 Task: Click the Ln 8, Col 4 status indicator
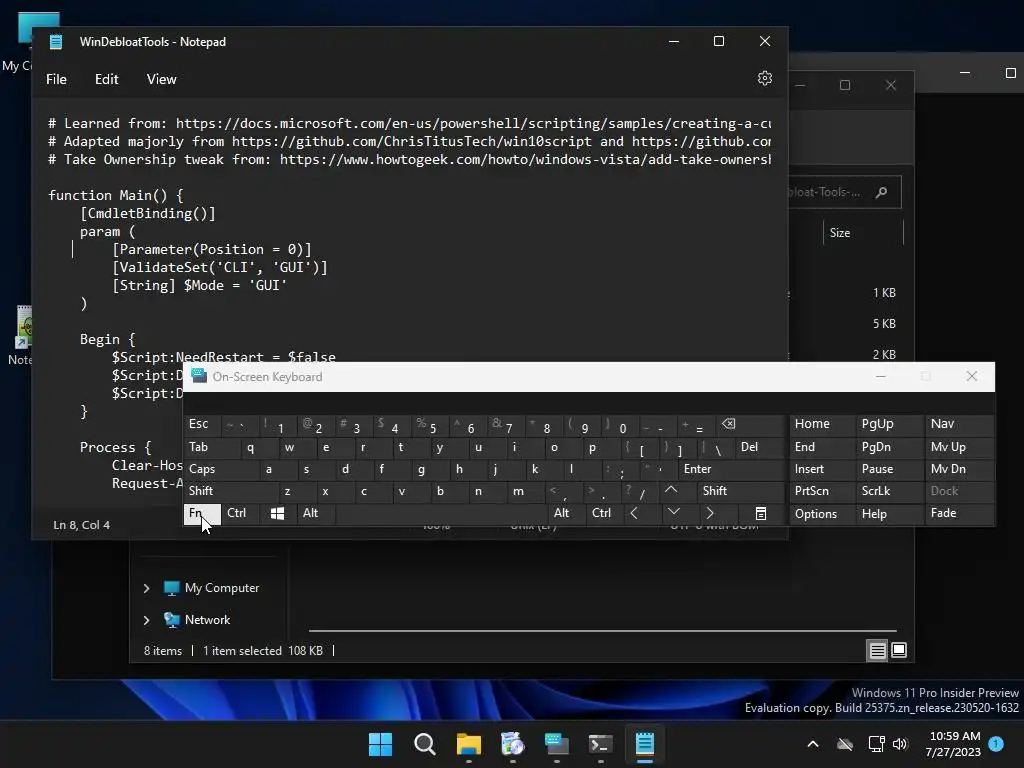tap(82, 525)
